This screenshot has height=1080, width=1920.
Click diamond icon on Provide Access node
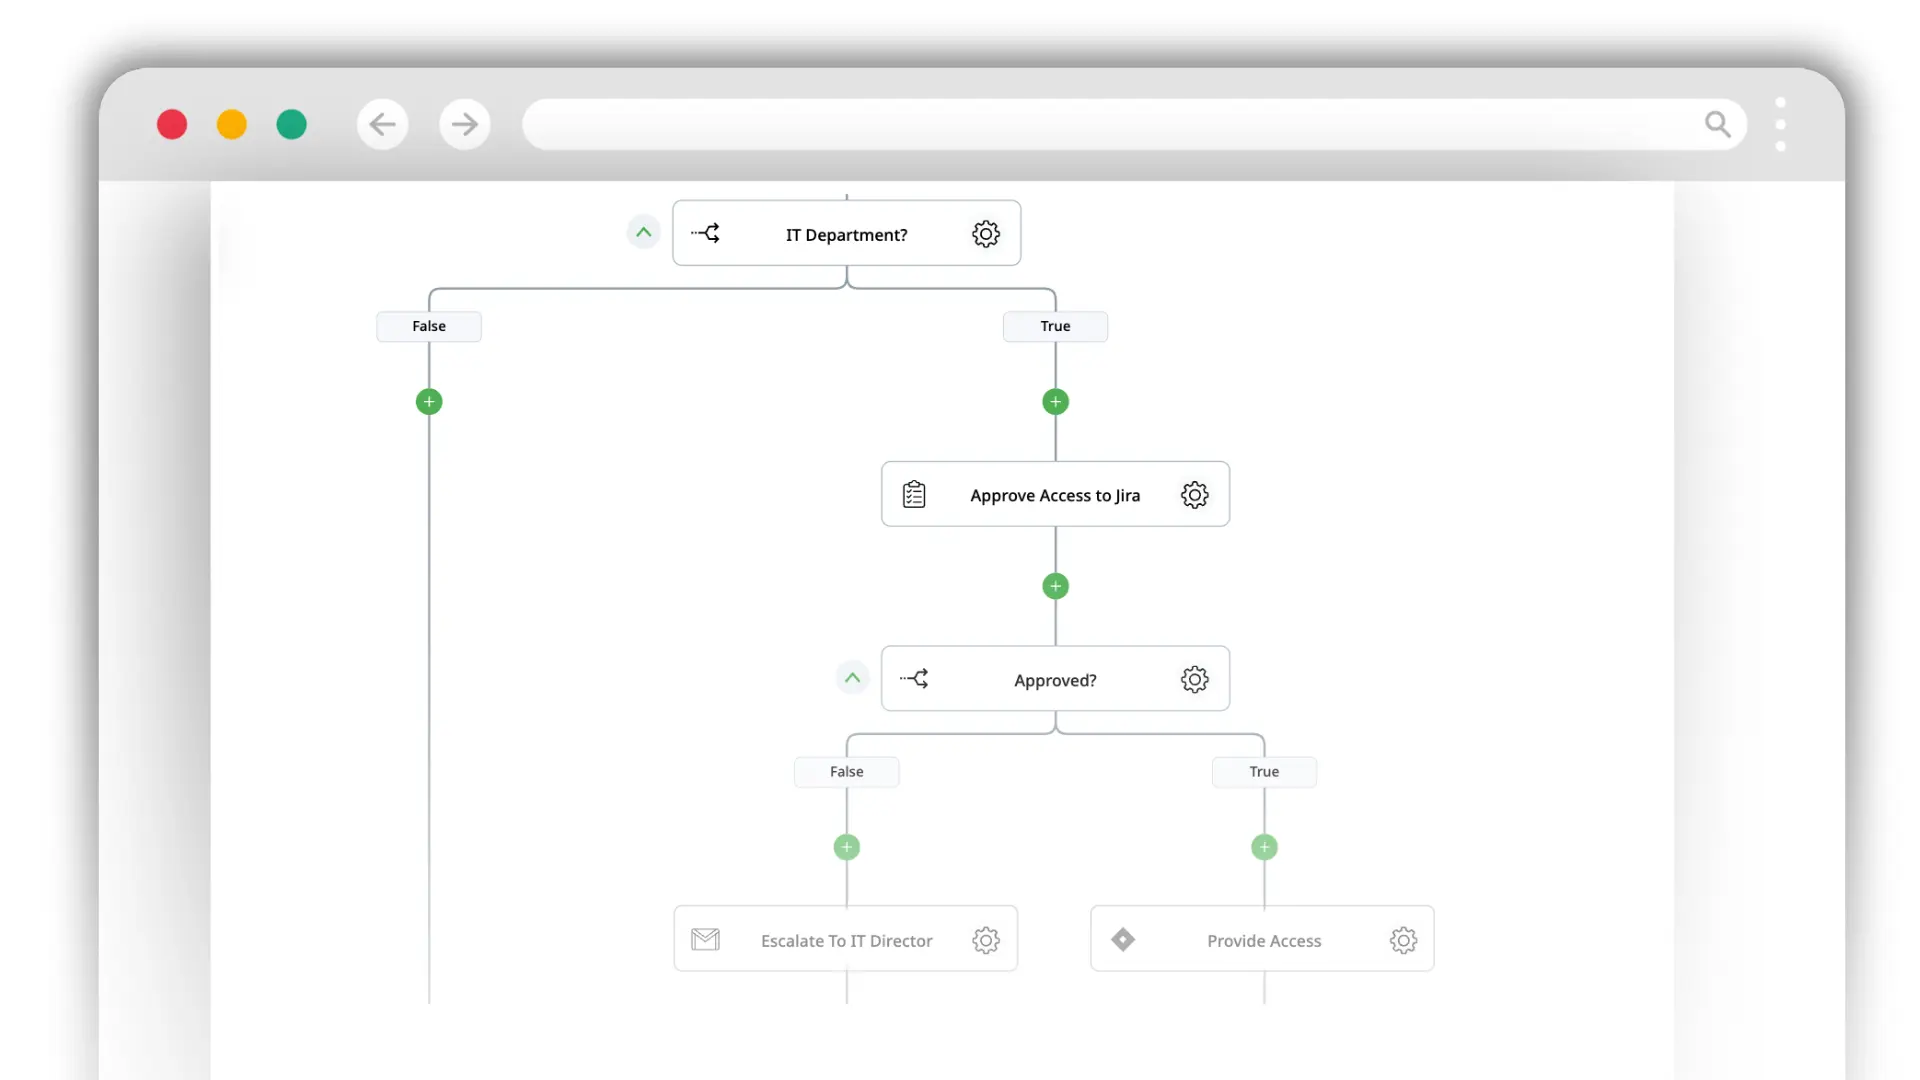pos(1123,940)
